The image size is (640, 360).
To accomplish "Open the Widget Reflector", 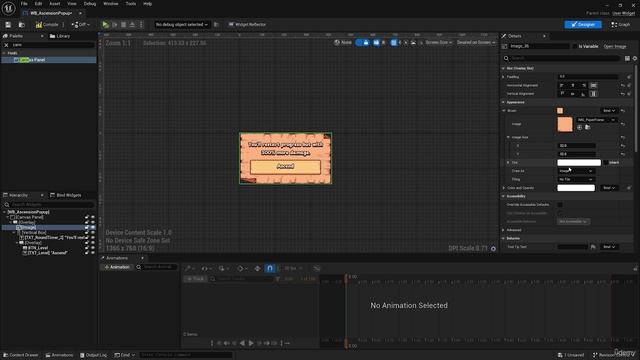I will pyautogui.click(x=247, y=25).
